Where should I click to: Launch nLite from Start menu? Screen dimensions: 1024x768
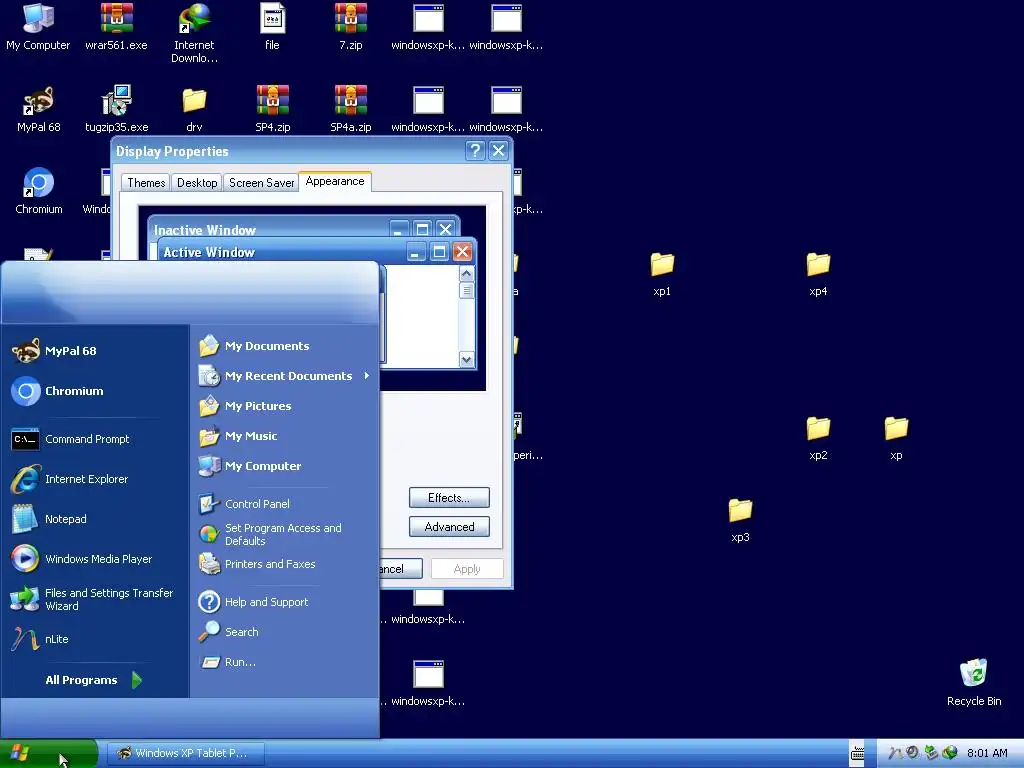click(x=95, y=639)
